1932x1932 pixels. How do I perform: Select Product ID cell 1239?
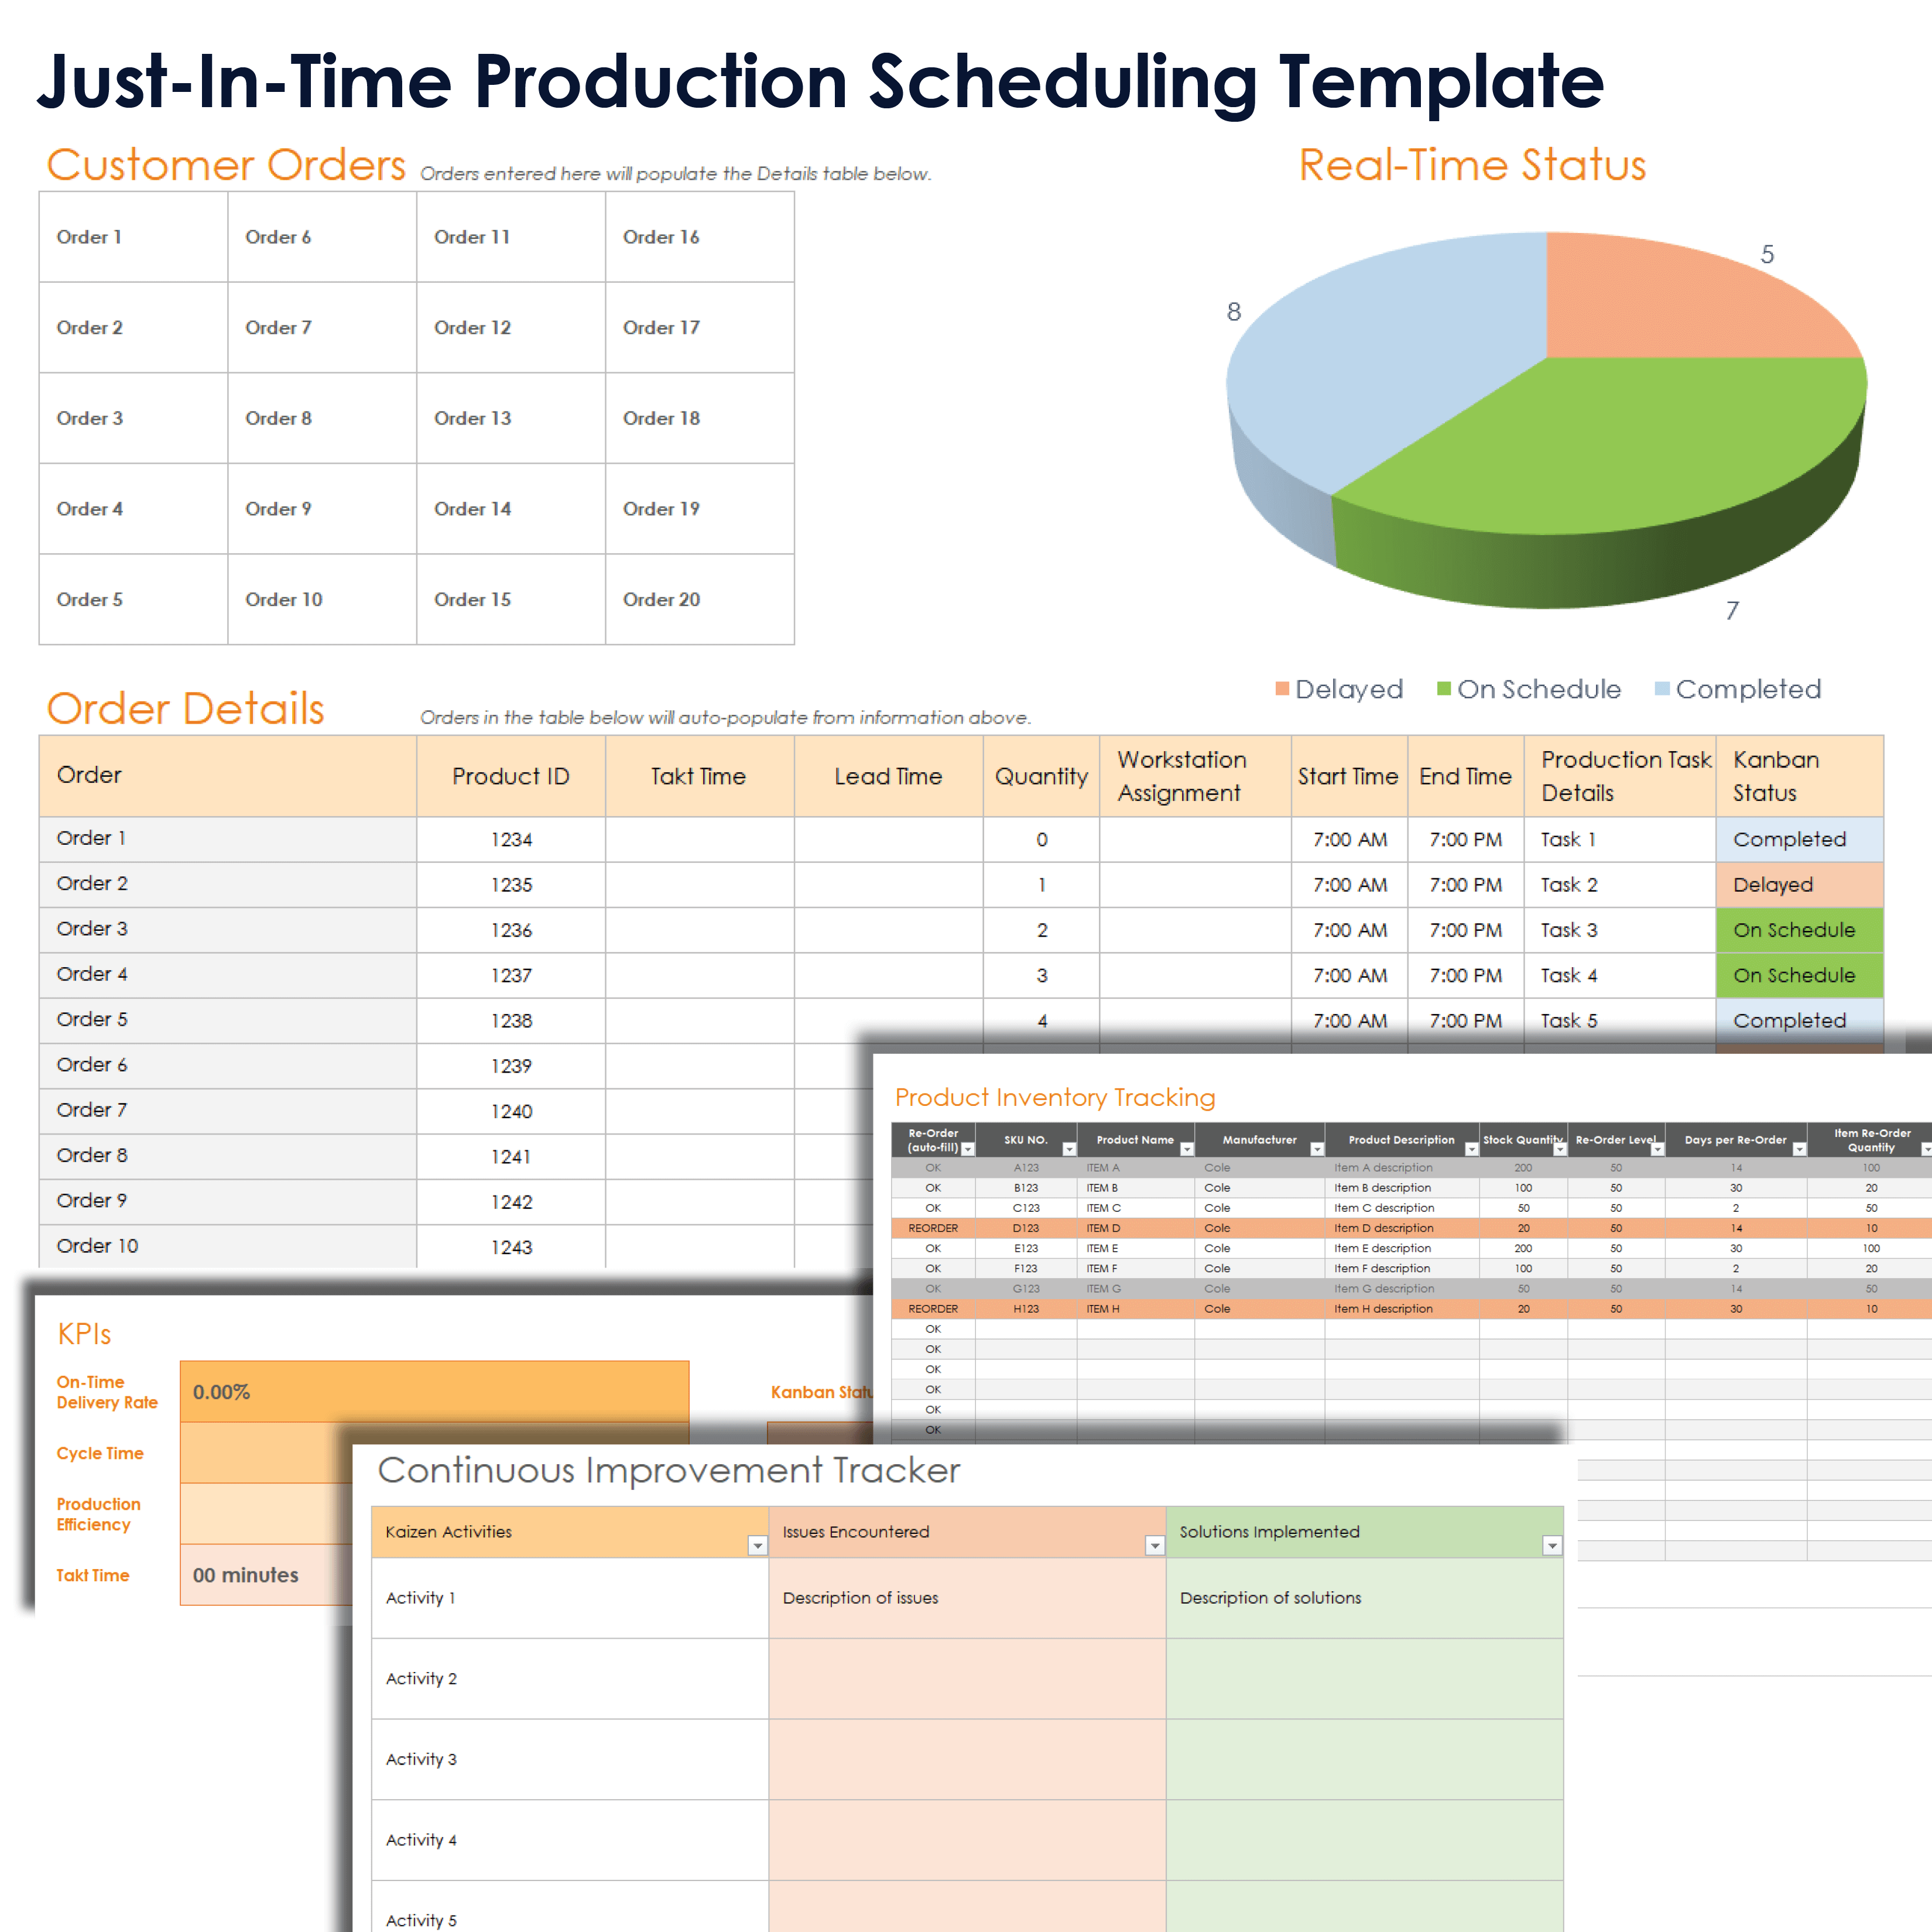tap(511, 1066)
